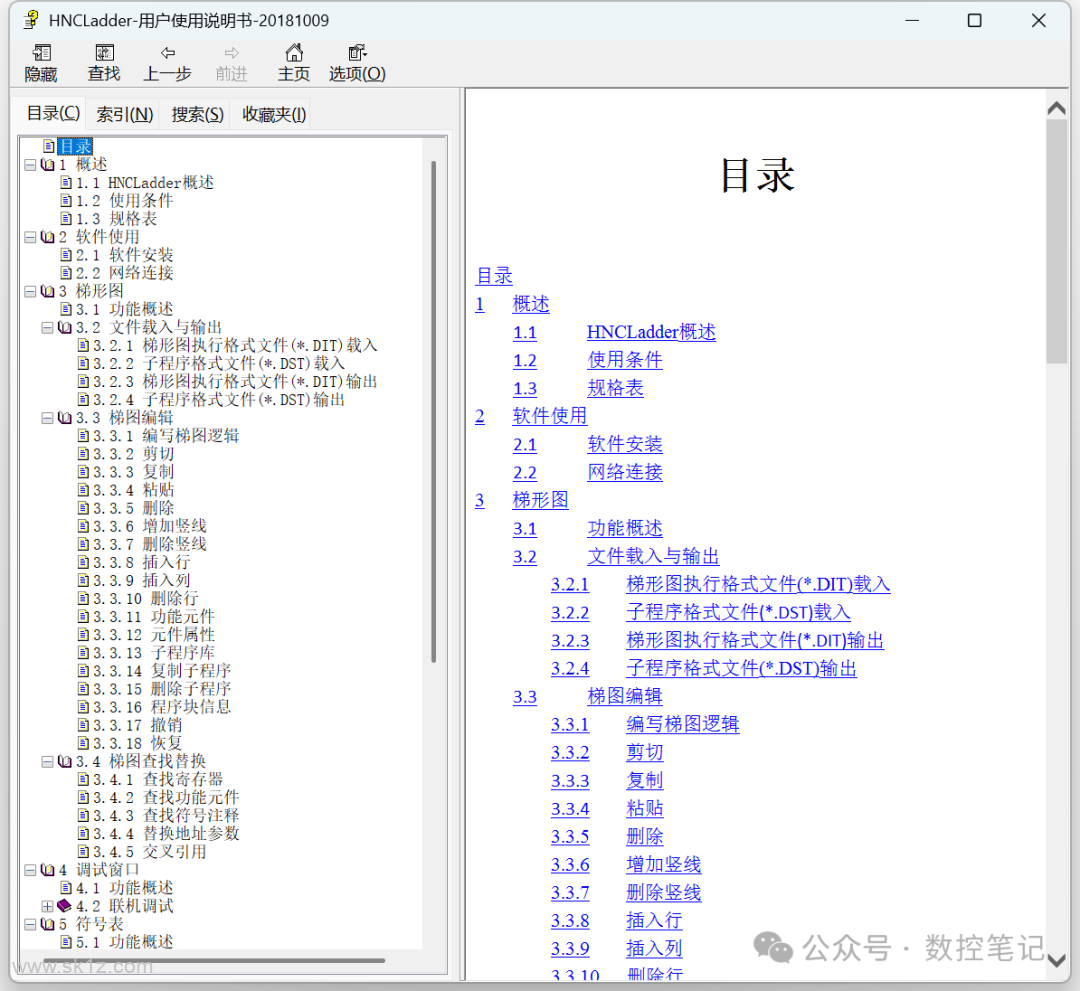Select tree item 3.2.2 子程序格式文件(*.DST)载入
The height and width of the screenshot is (991, 1080).
tap(218, 364)
